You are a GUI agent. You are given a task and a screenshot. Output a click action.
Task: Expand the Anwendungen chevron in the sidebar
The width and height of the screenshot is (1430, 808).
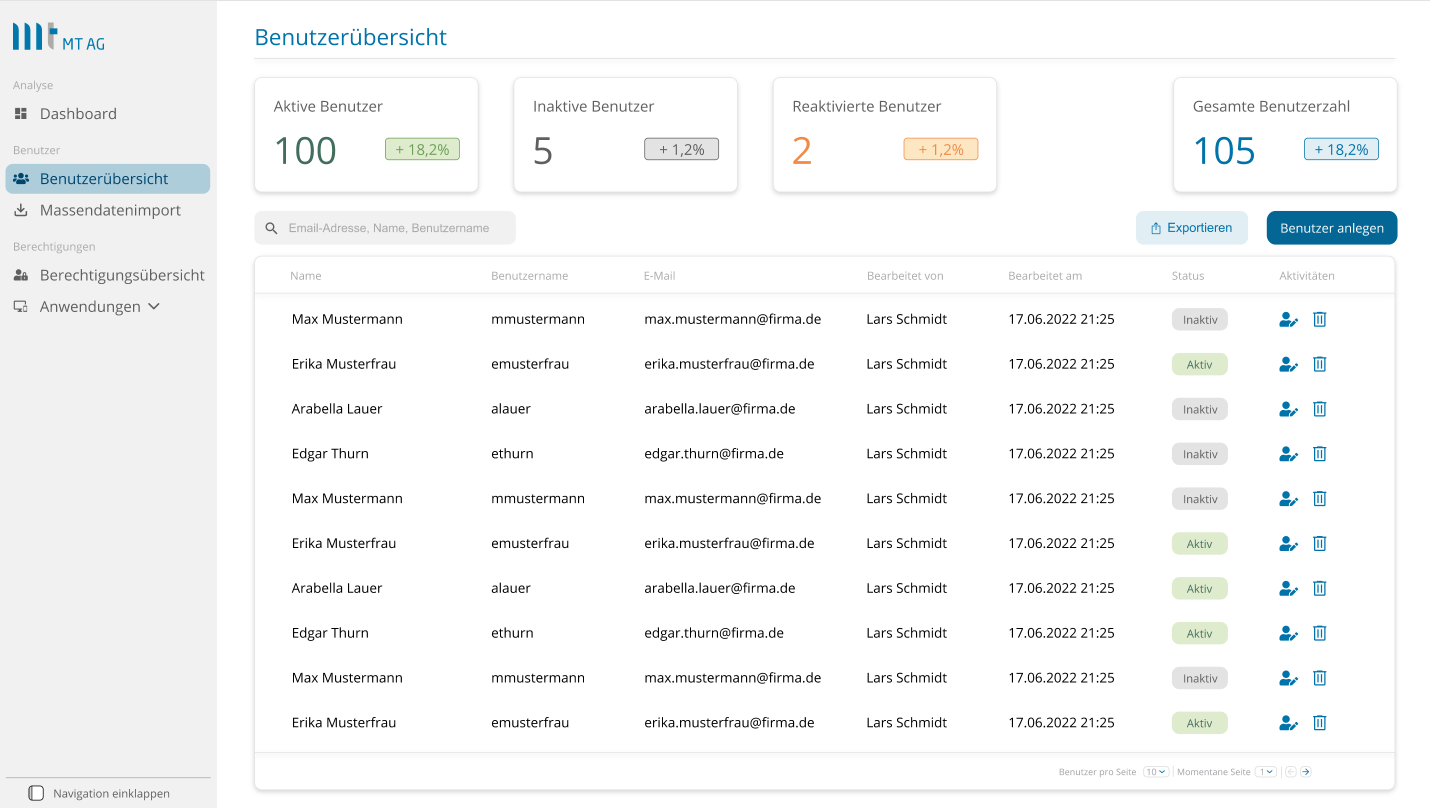click(154, 307)
